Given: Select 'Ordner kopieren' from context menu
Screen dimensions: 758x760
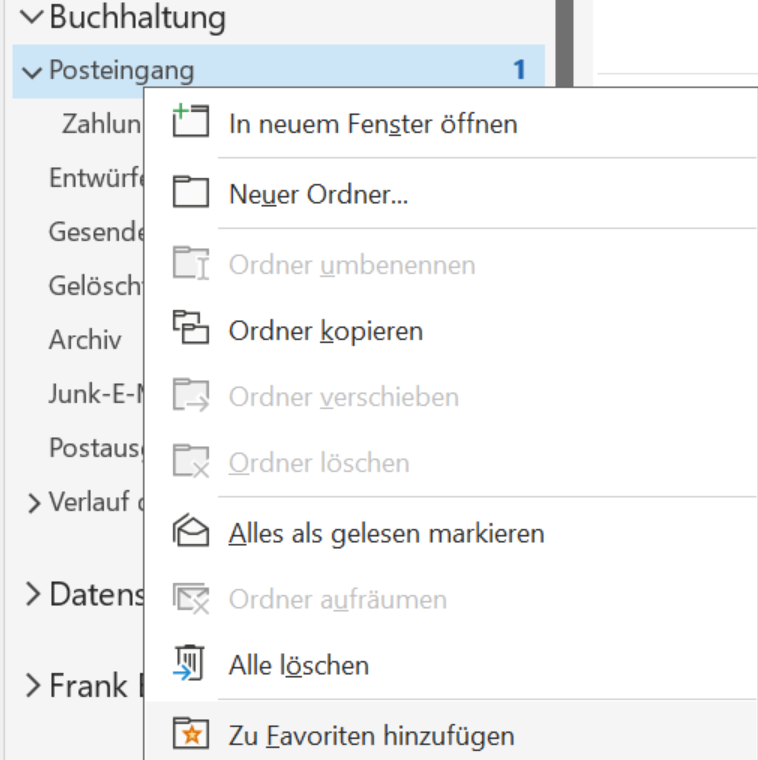Looking at the screenshot, I should [x=326, y=330].
